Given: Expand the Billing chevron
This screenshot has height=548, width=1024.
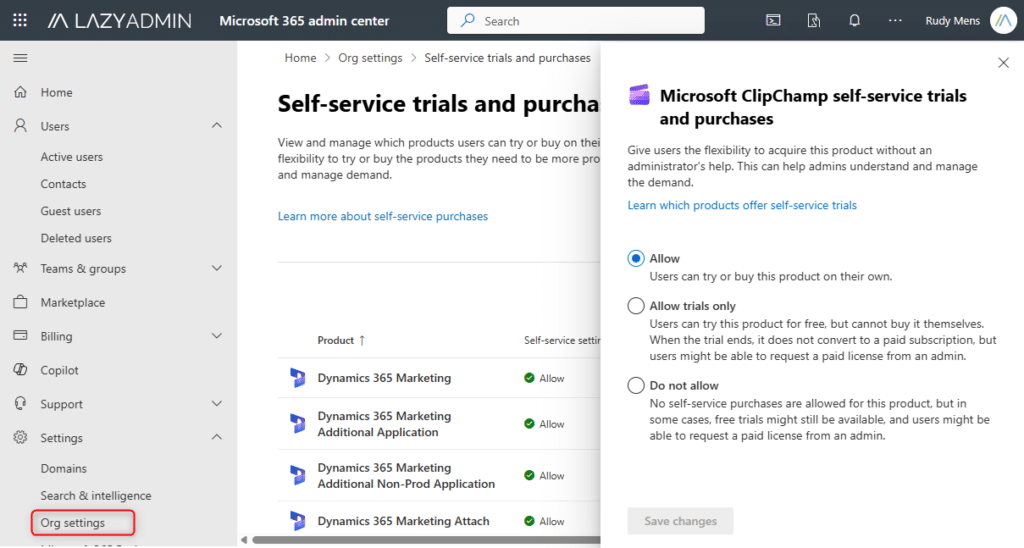Looking at the screenshot, I should tap(217, 336).
